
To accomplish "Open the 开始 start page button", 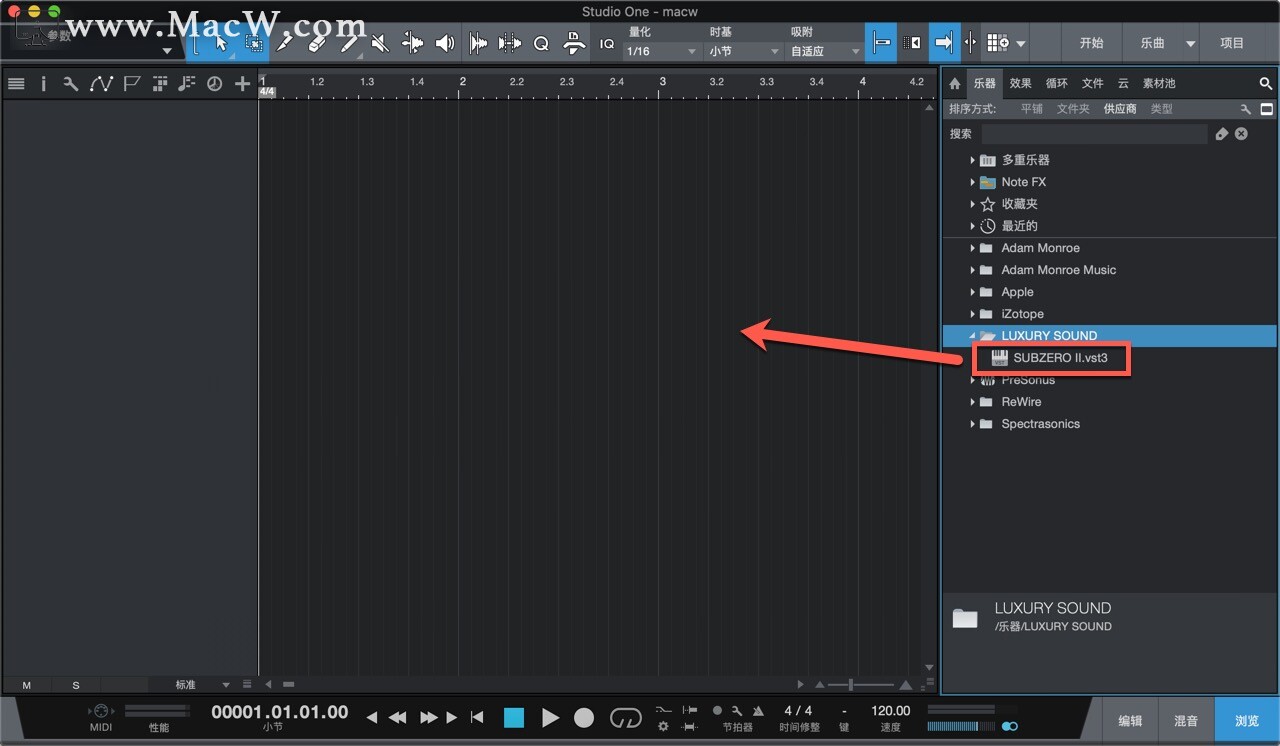I will [x=1091, y=44].
